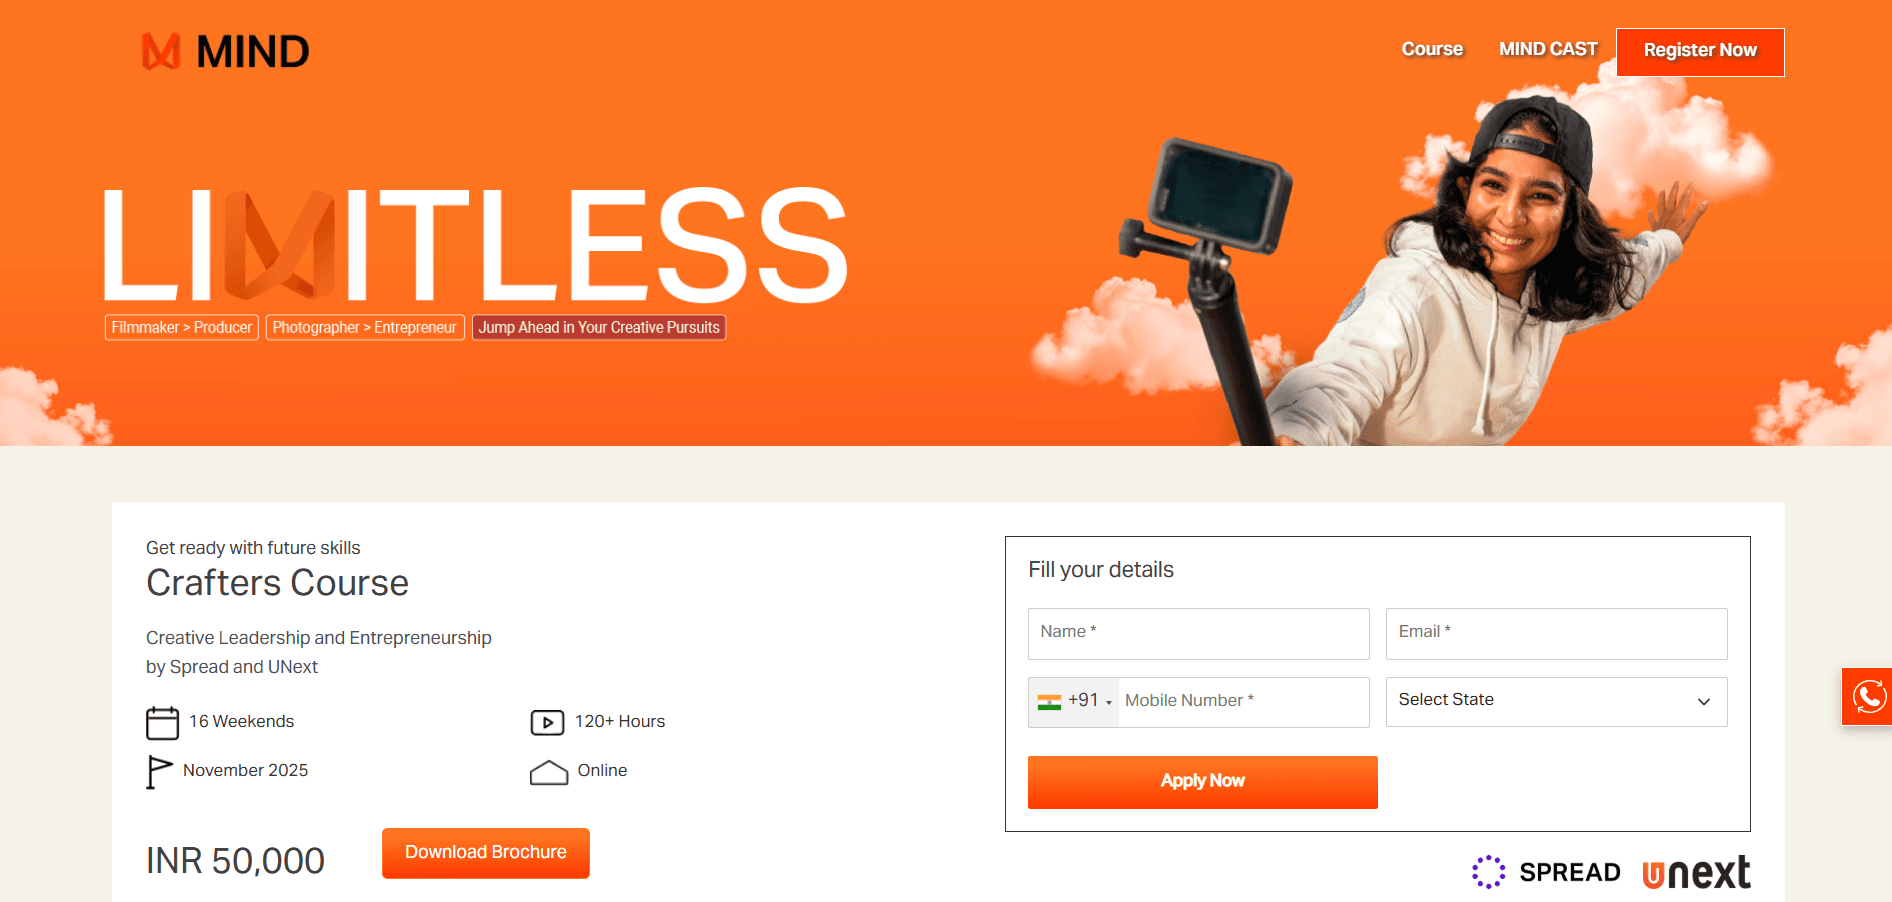Open the Course menu item
The width and height of the screenshot is (1892, 902).
pos(1432,49)
